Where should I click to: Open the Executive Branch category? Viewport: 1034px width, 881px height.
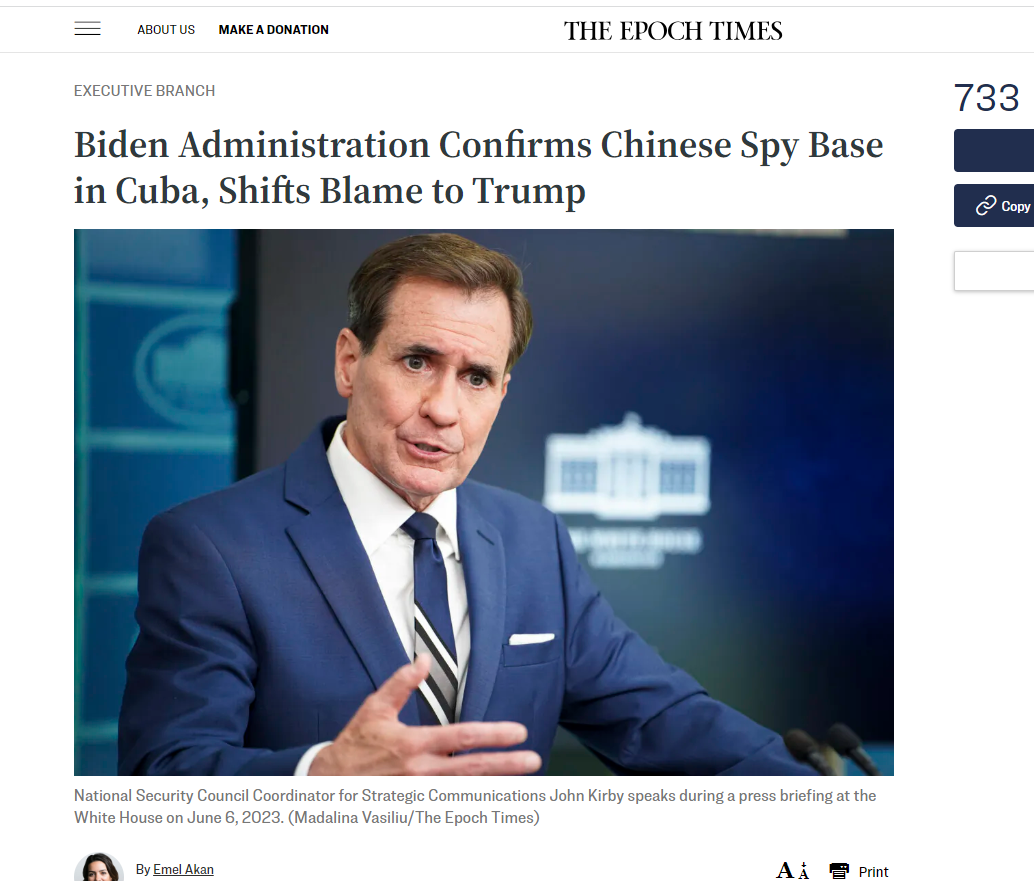(144, 90)
